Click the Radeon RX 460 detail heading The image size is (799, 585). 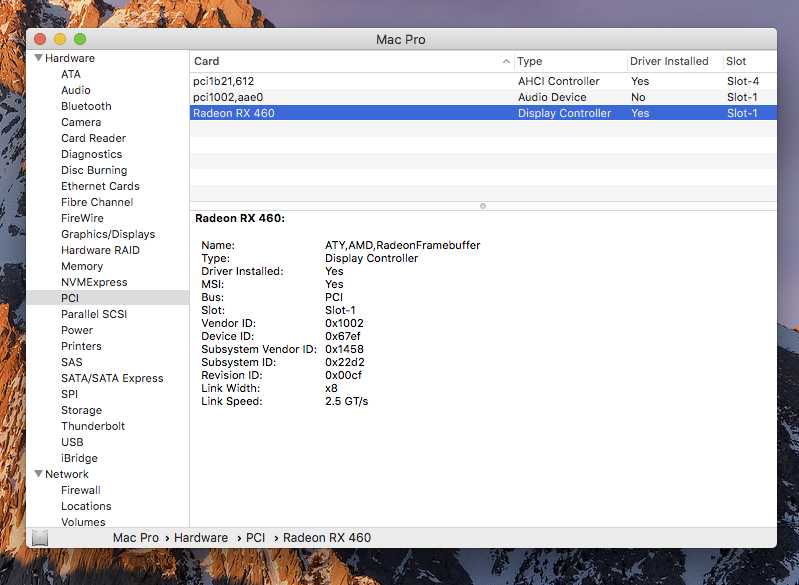coord(240,218)
